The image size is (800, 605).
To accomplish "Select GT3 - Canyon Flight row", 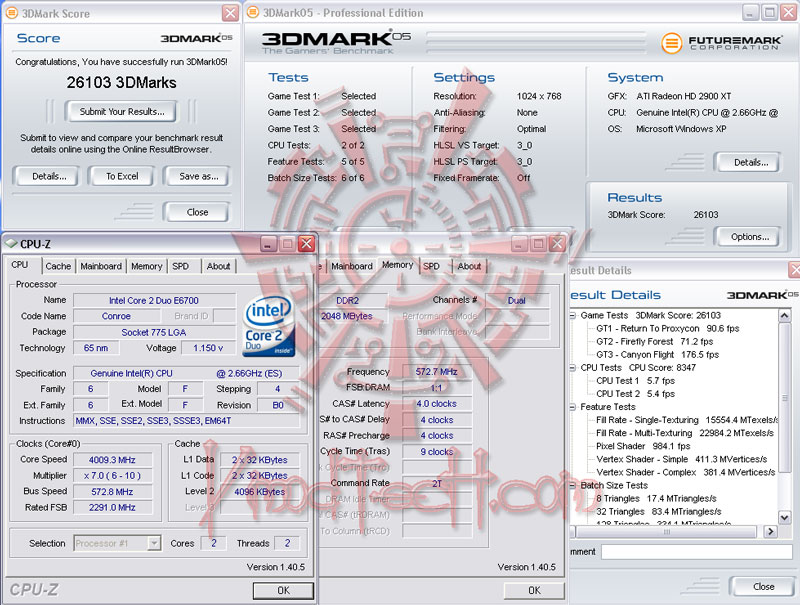I will point(657,355).
